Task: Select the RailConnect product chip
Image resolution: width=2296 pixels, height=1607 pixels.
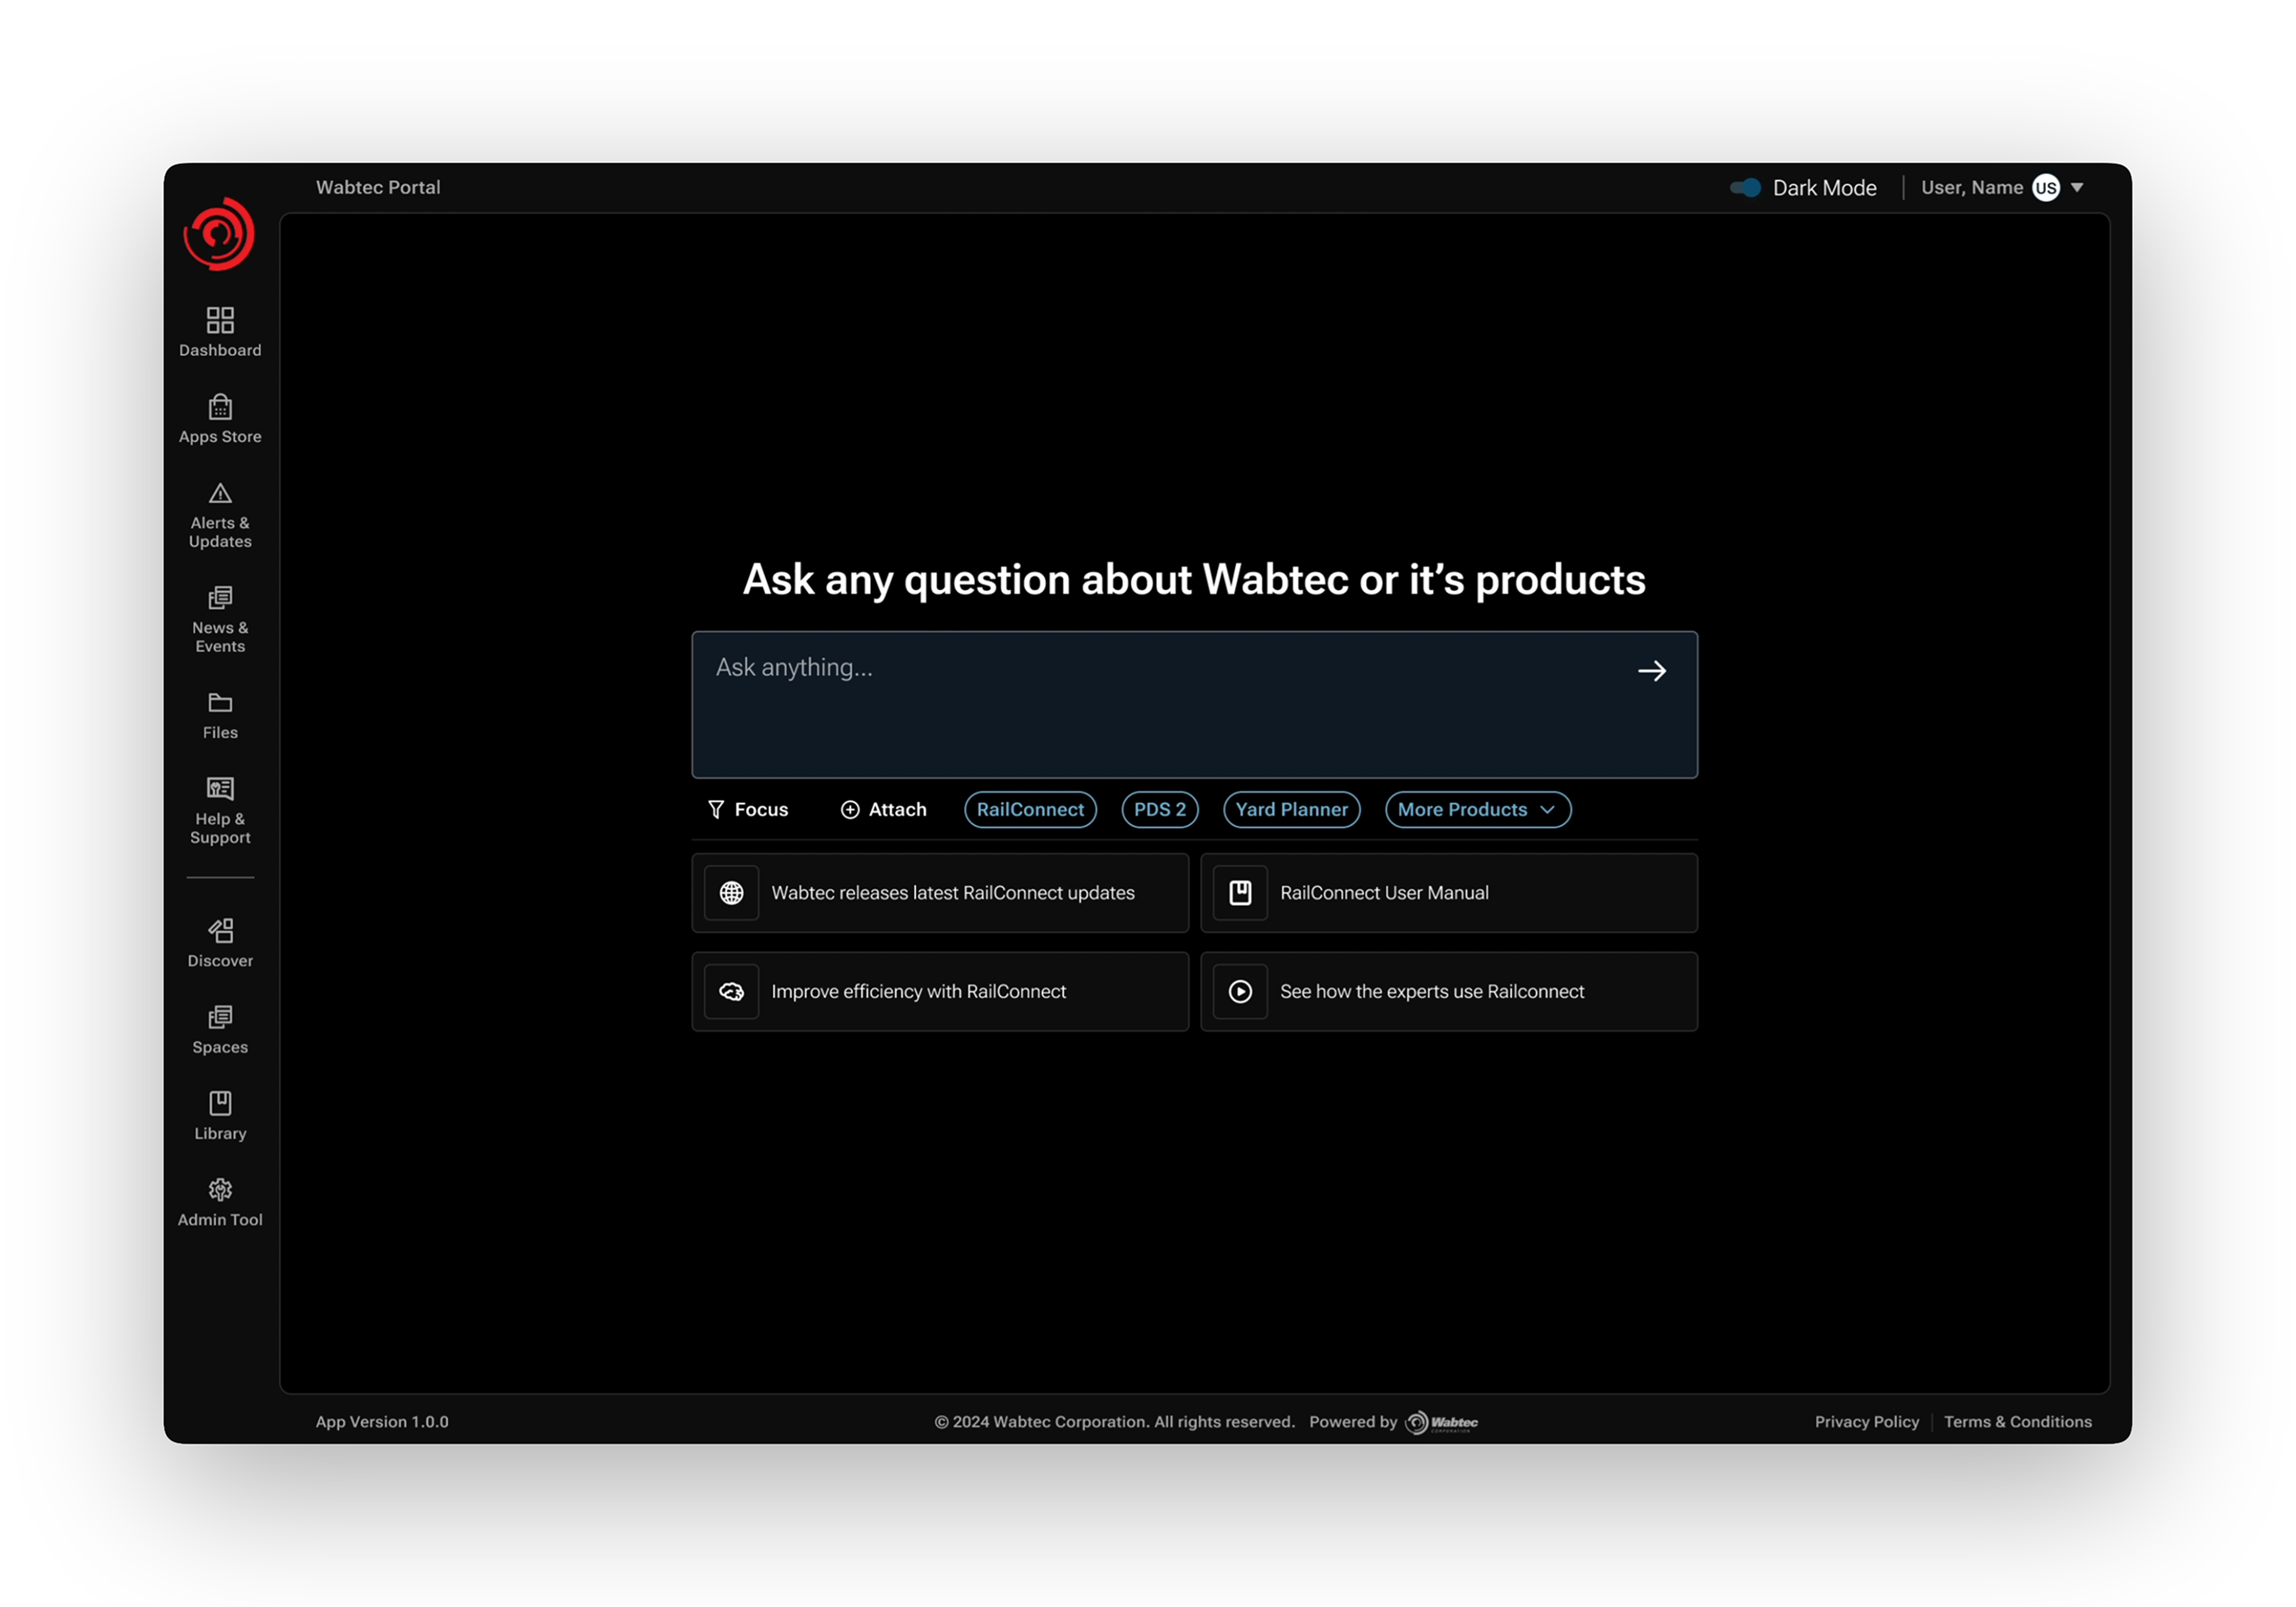Action: click(1030, 810)
